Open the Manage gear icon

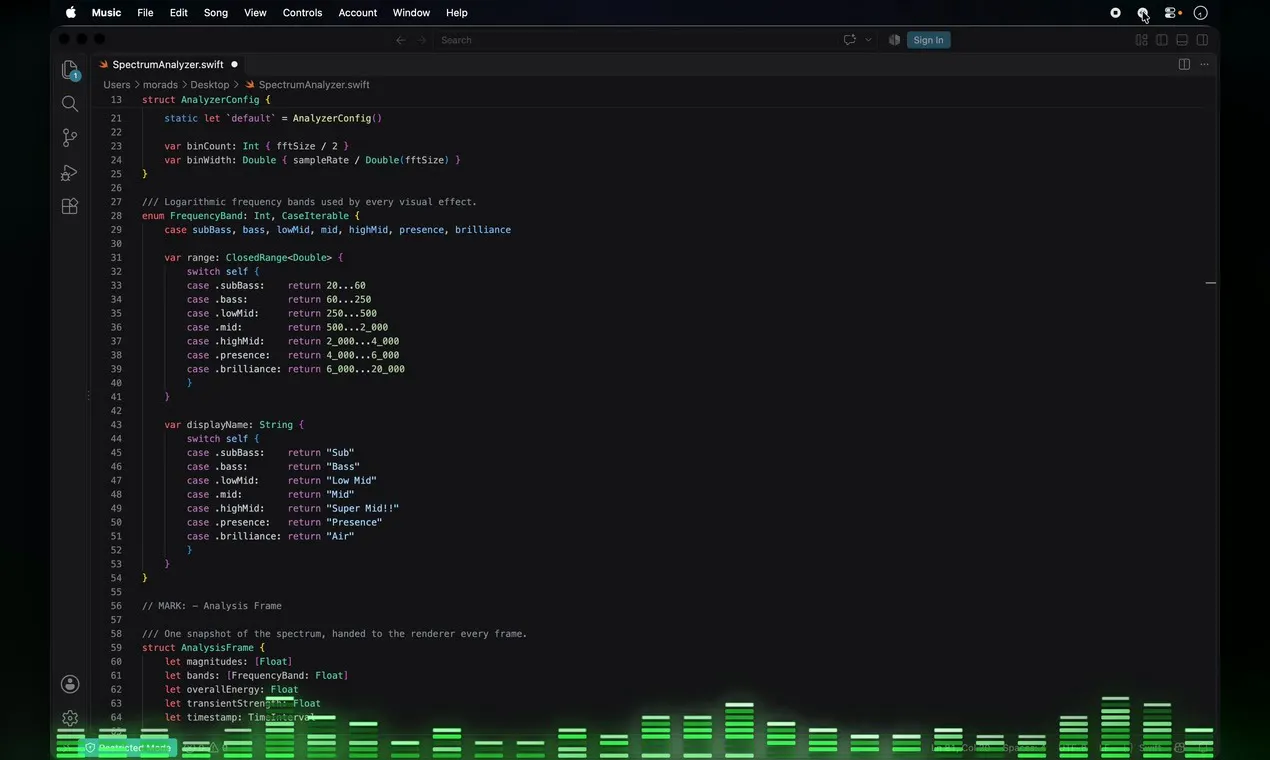point(70,718)
